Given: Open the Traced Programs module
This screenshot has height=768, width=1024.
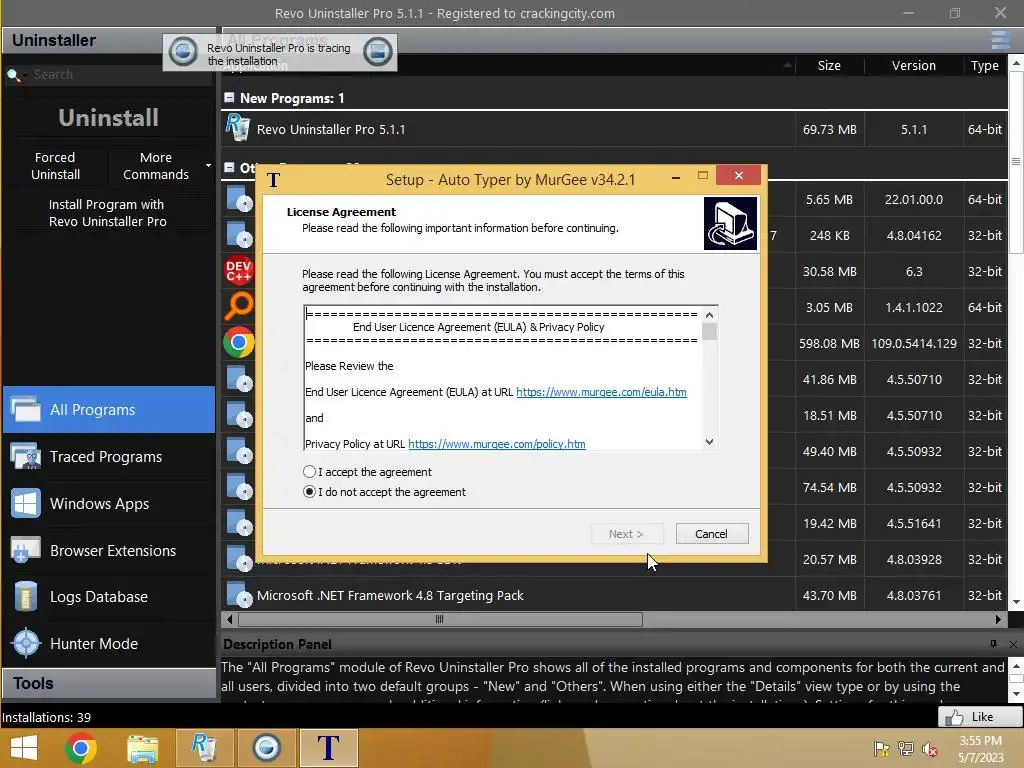Looking at the screenshot, I should point(109,456).
